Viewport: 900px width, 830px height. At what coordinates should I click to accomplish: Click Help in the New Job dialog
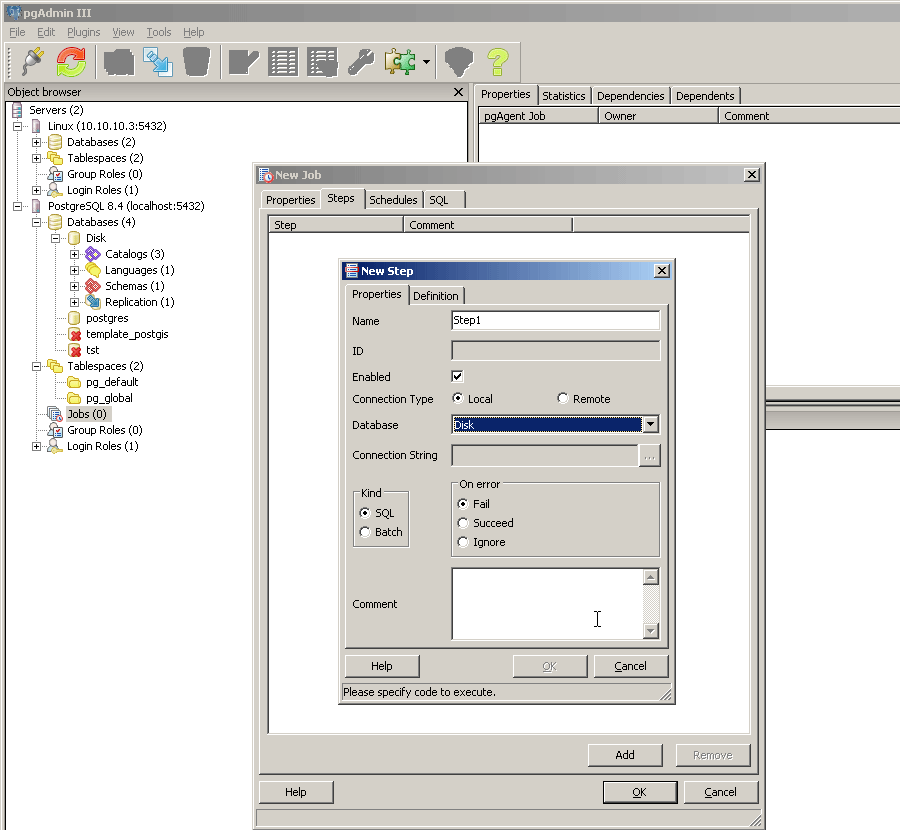296,792
